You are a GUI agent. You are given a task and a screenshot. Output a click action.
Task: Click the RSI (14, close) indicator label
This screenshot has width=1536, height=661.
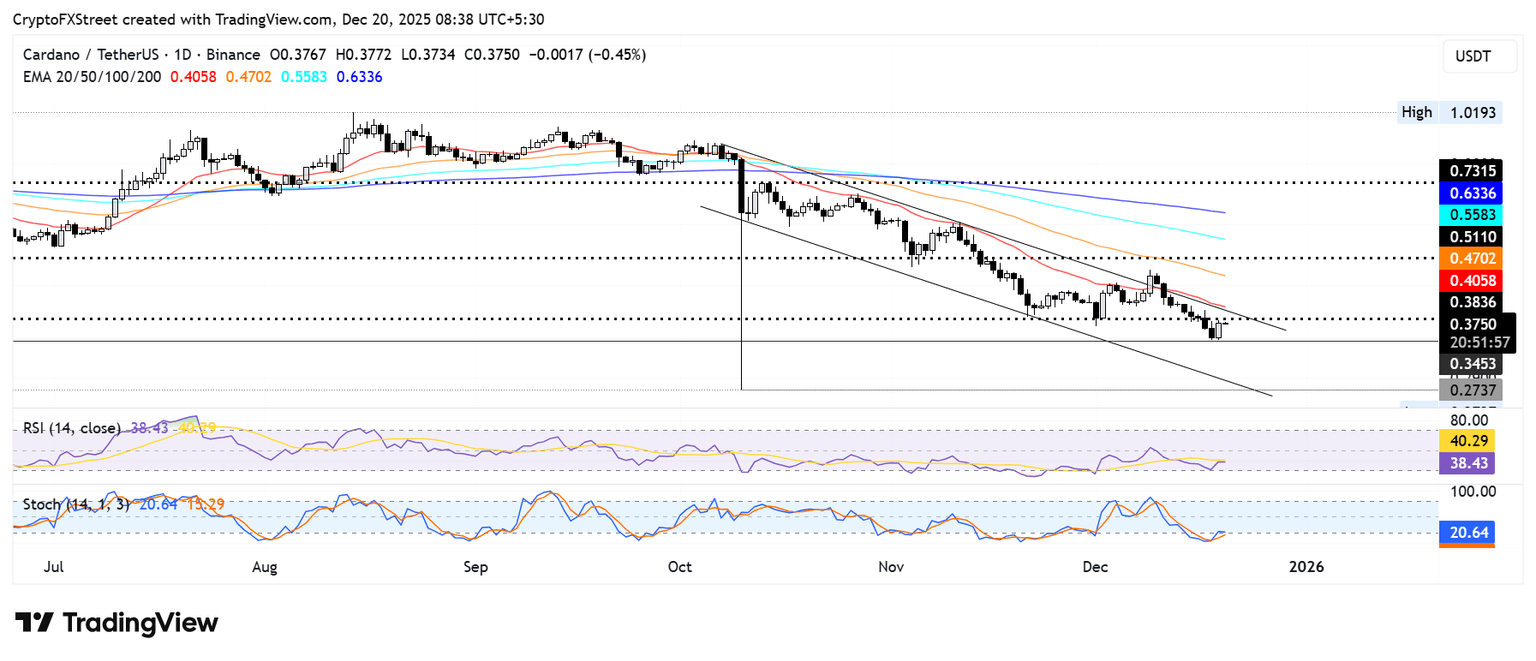click(72, 428)
